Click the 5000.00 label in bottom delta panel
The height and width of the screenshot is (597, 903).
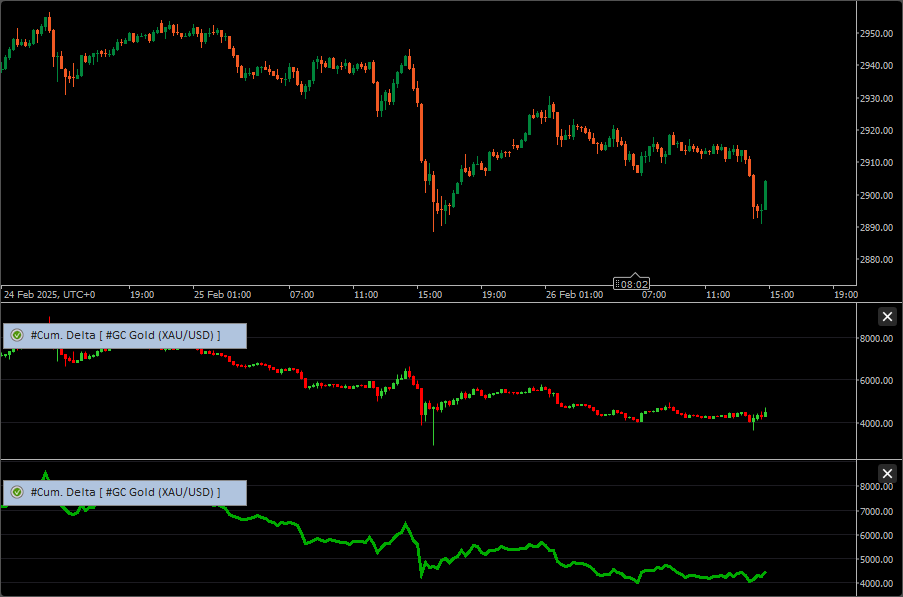pos(877,560)
